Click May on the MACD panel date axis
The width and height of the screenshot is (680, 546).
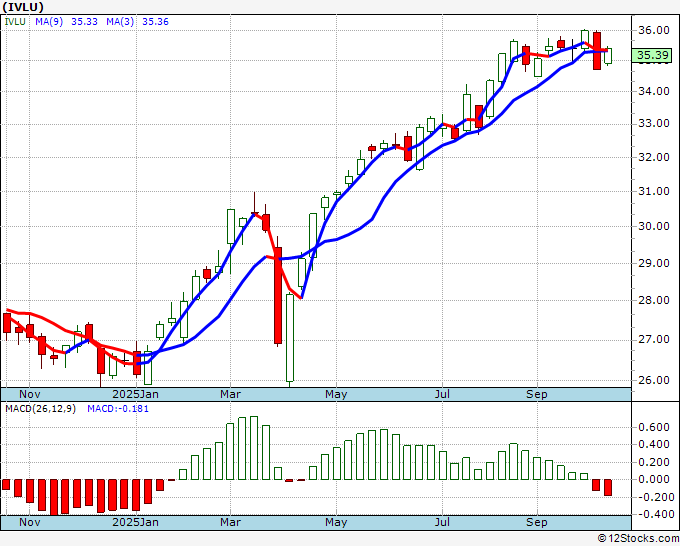click(x=336, y=522)
